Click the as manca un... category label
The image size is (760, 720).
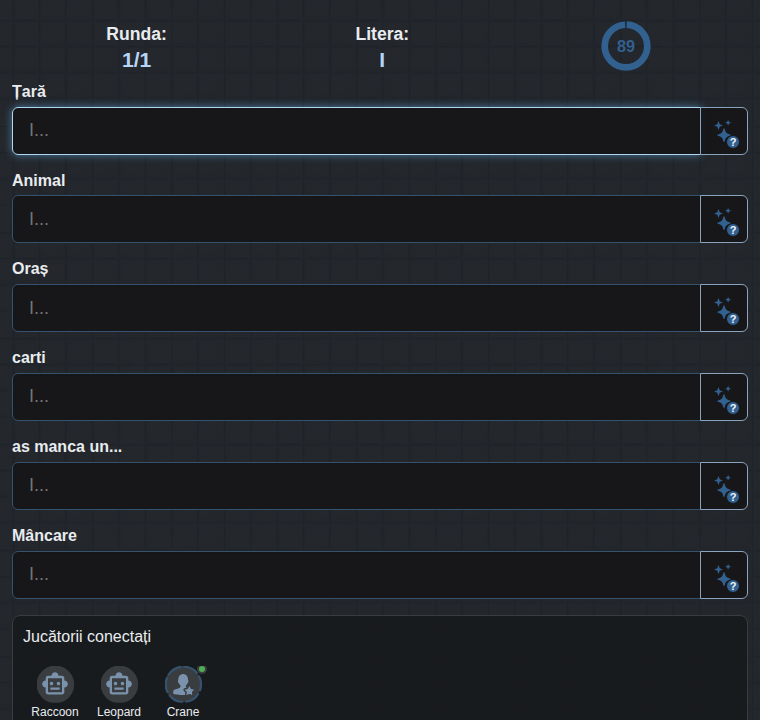pos(67,447)
